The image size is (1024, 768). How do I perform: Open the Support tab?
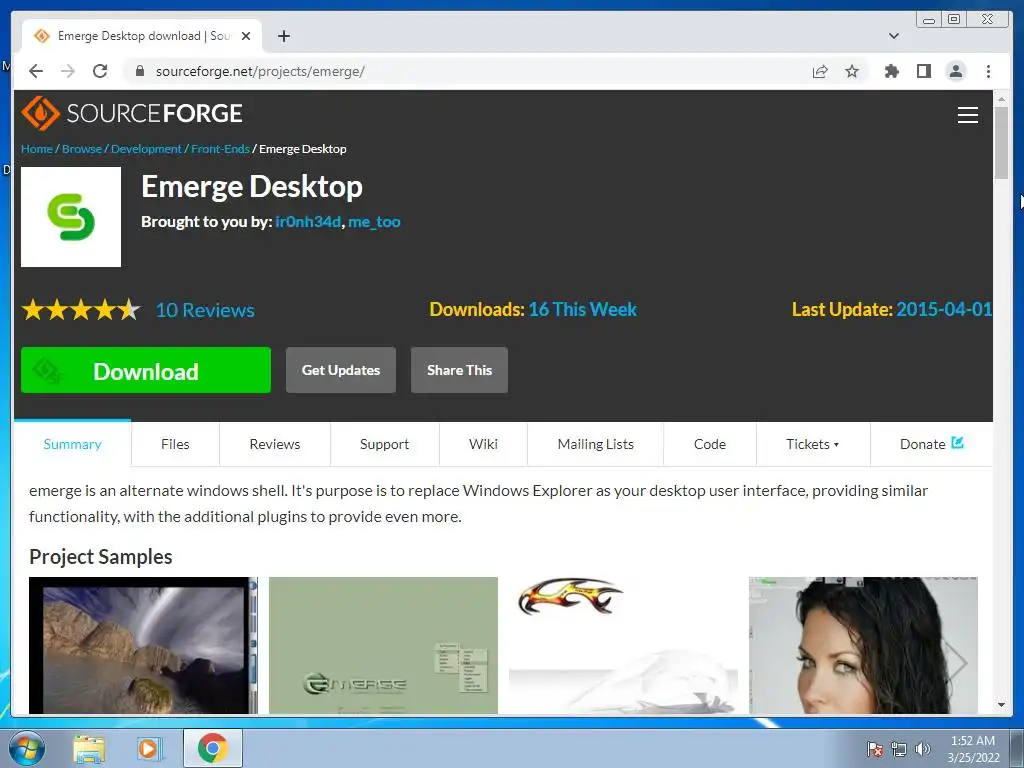(385, 444)
